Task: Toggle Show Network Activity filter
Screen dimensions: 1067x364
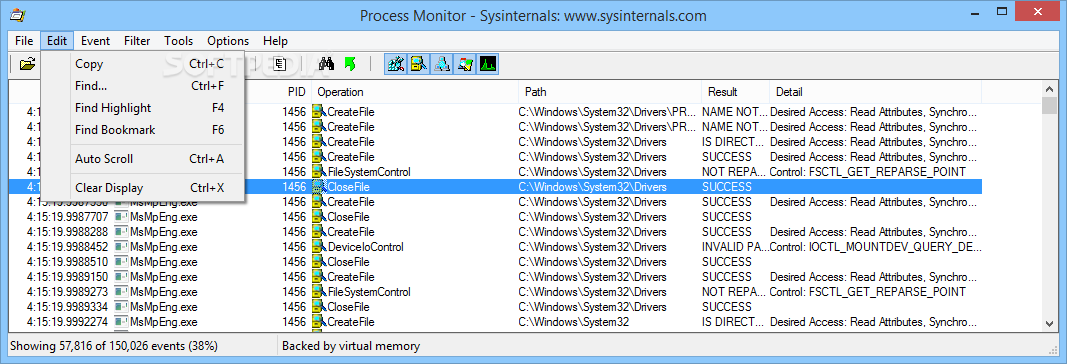Action: click(x=442, y=64)
